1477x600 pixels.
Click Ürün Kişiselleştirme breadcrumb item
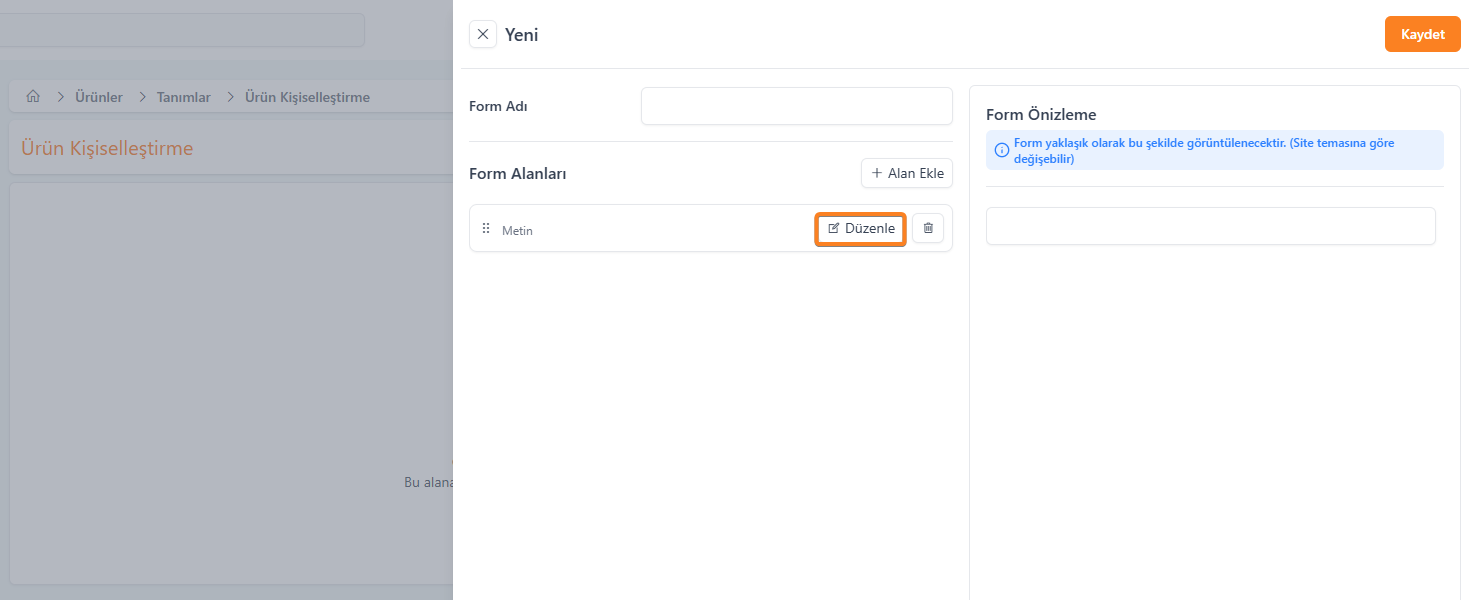(x=307, y=97)
